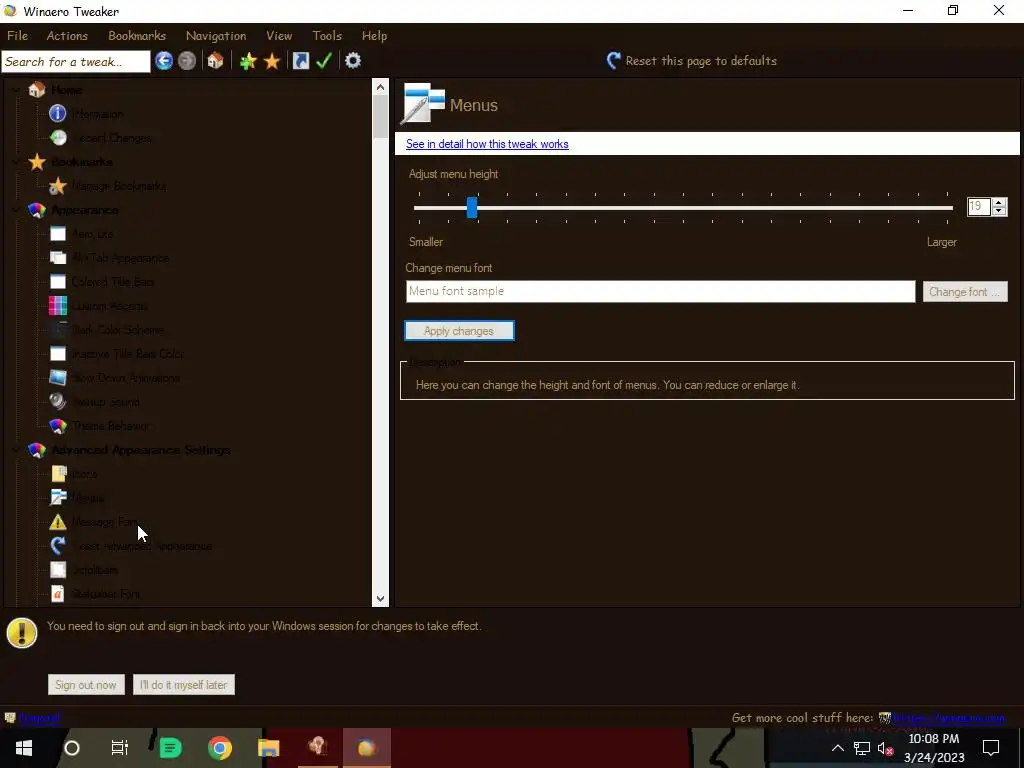
Task: Open the Navigation menu
Action: click(x=216, y=36)
